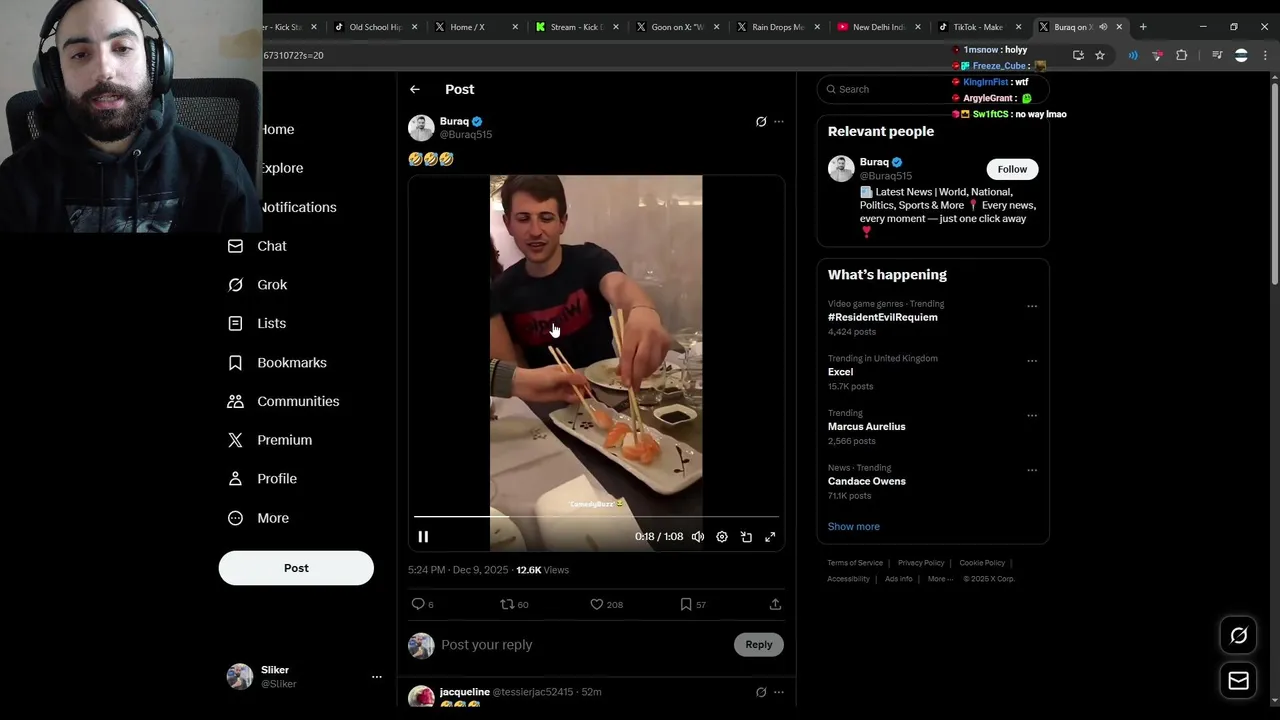Like the post by Buraq
The image size is (1280, 720).
[597, 604]
